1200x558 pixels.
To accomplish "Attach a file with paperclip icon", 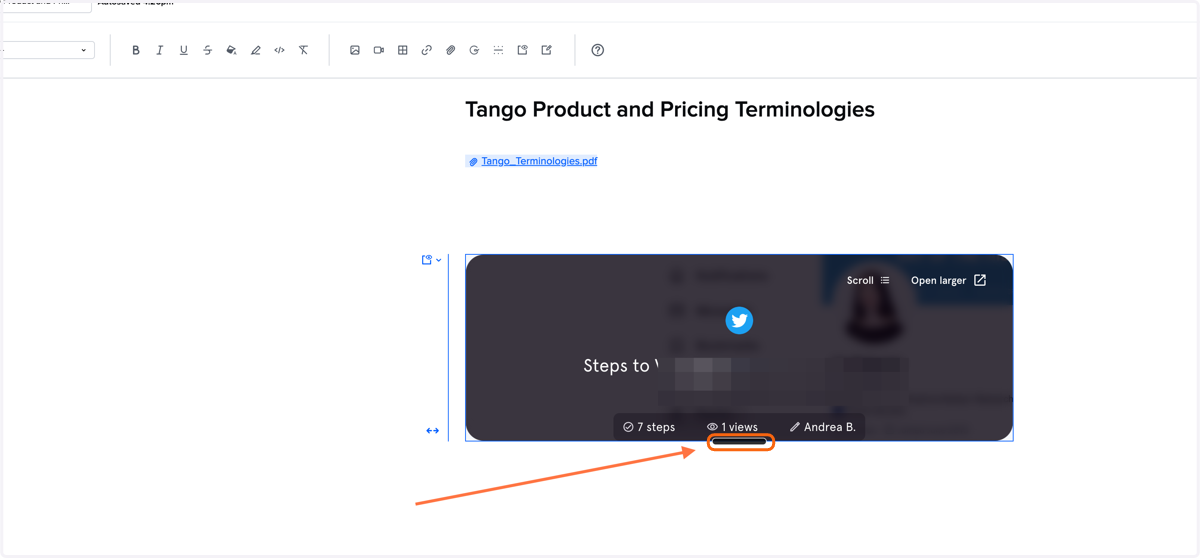I will (451, 50).
